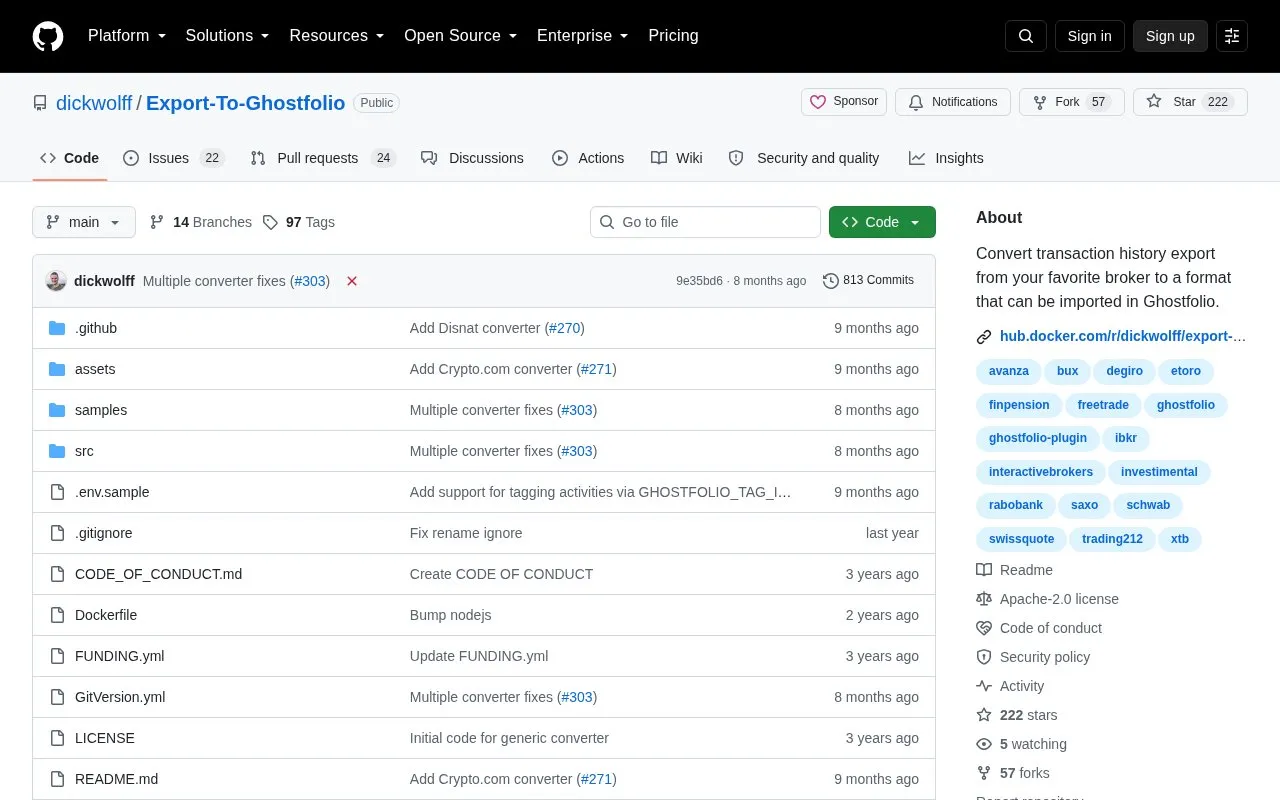Click the Star icon
This screenshot has height=800, width=1280.
point(1154,102)
